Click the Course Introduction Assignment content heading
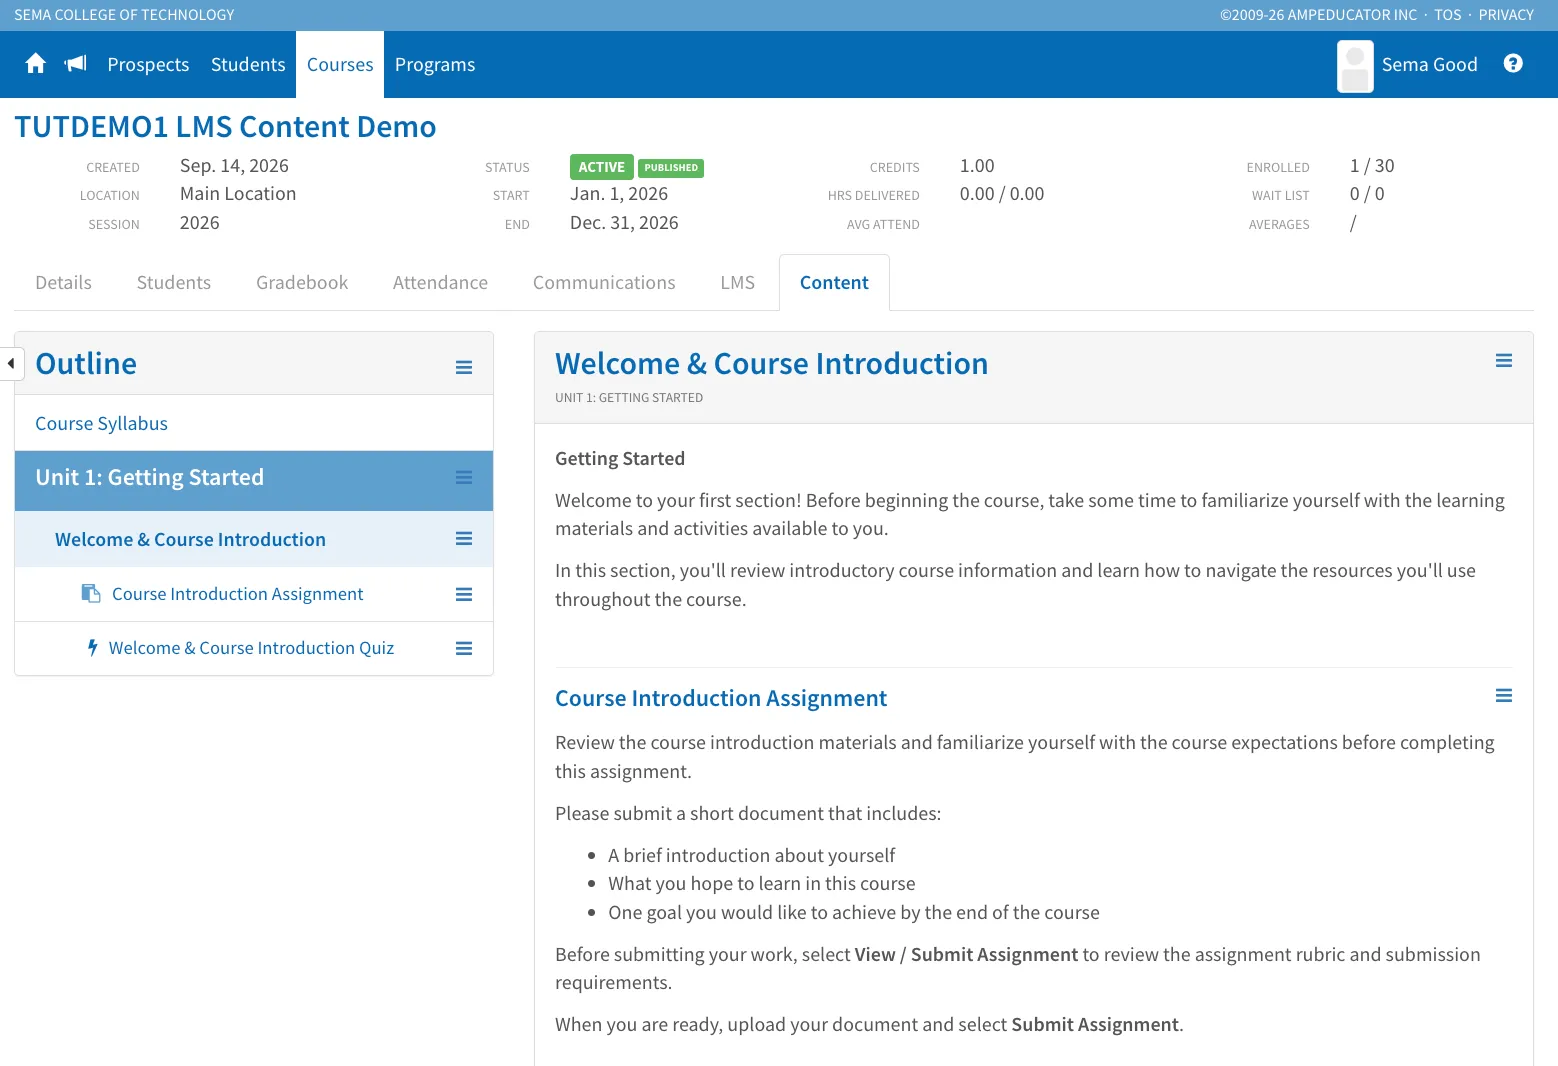The height and width of the screenshot is (1066, 1558). pos(721,698)
